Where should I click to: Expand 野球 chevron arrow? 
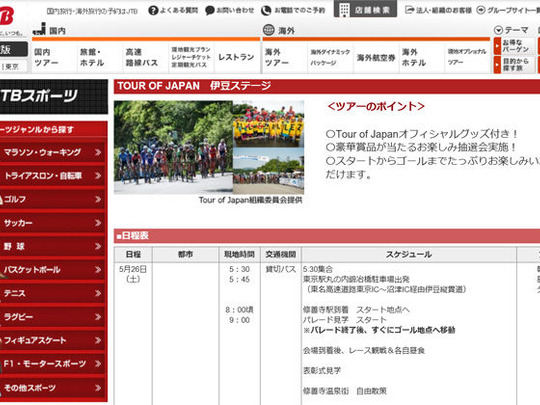tap(98, 246)
